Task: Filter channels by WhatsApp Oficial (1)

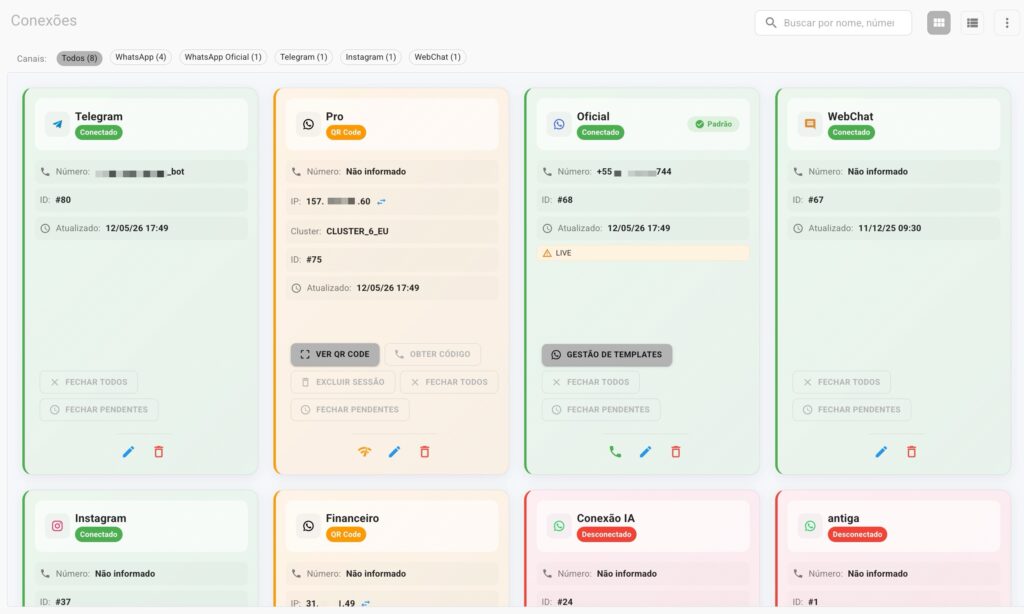Action: pos(223,57)
